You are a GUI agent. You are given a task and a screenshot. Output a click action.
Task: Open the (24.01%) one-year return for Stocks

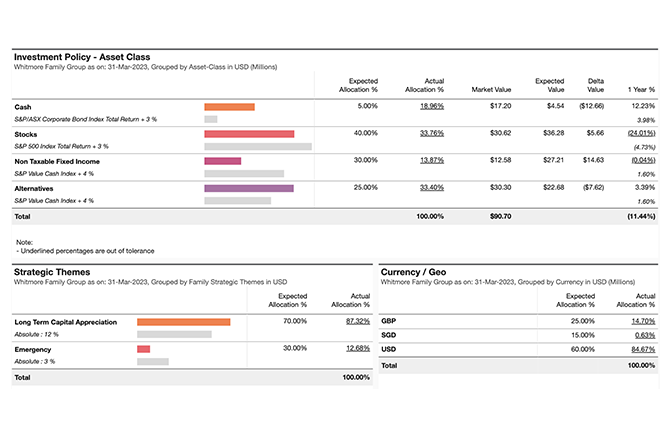tap(641, 132)
